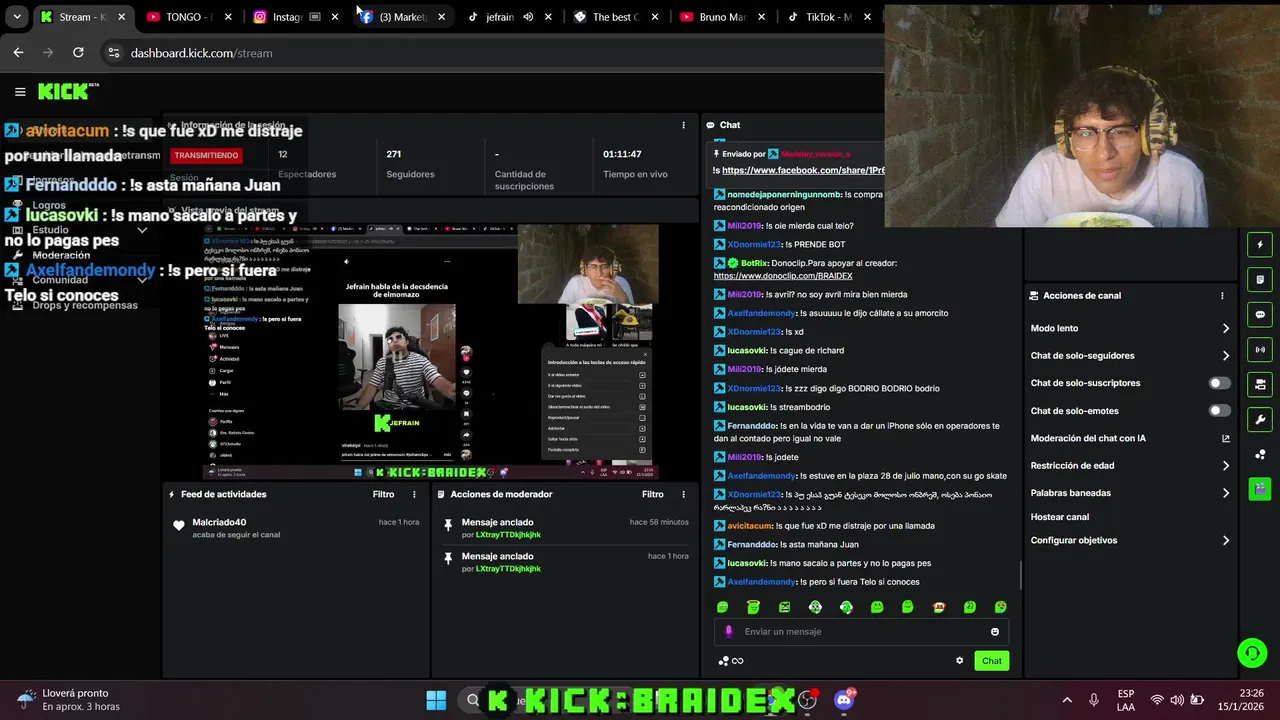The width and height of the screenshot is (1280, 720).
Task: Toggle Chat de solo-suscriptores switch
Action: [x=1219, y=383]
